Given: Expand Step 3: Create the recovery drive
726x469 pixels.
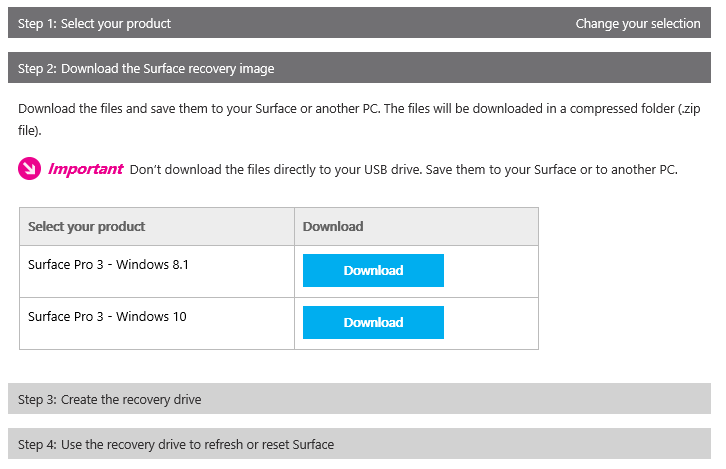Looking at the screenshot, I should click(x=110, y=399).
